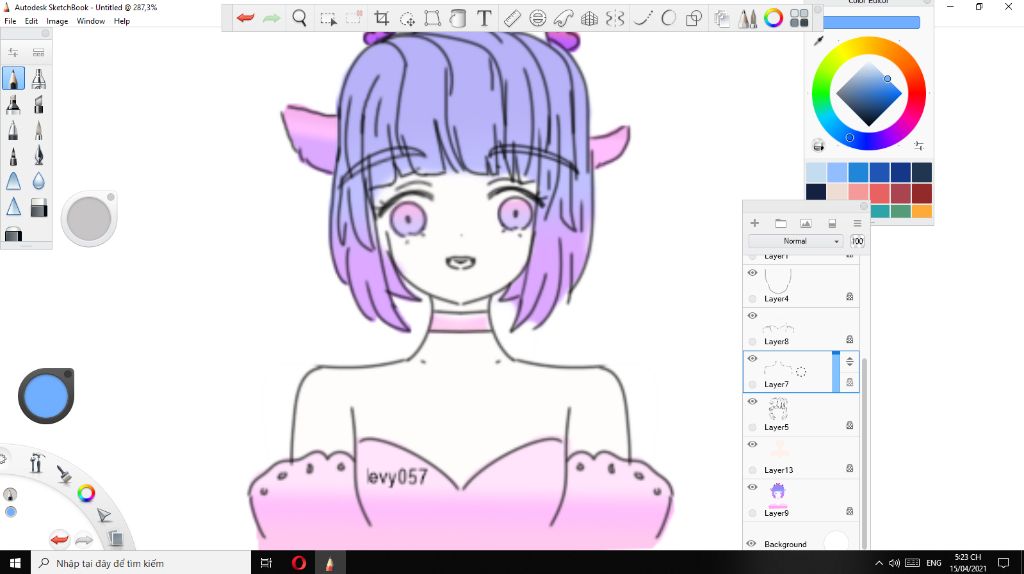Screen dimensions: 1024x574
Task: Enable Predictive Stroke circle tool
Action: pos(668,18)
